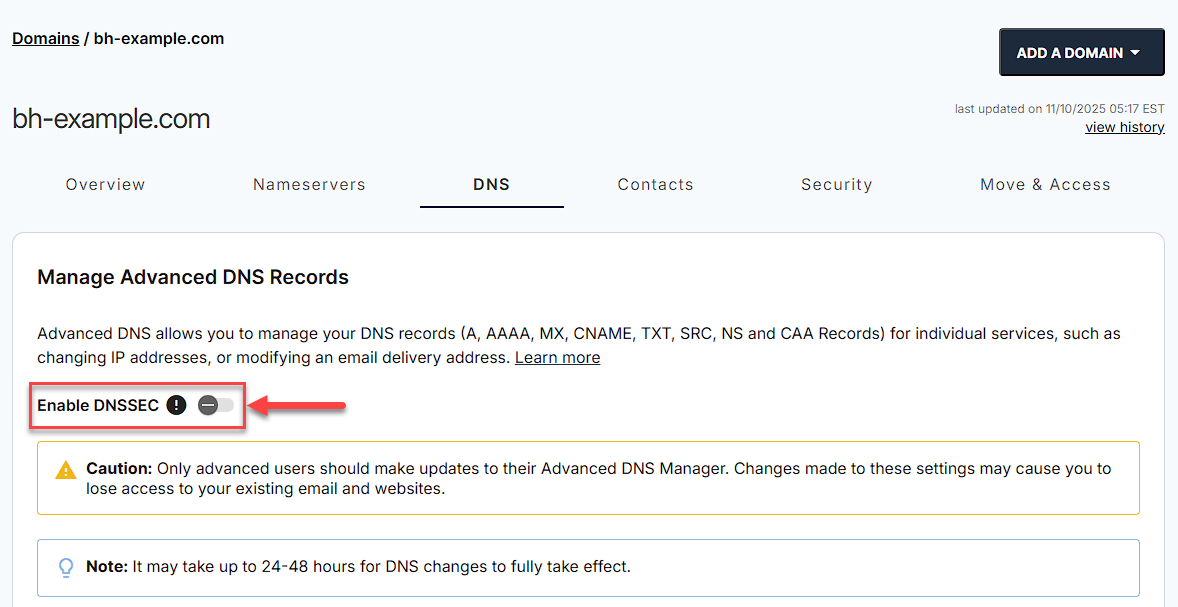Stay on the DNS tab
The width and height of the screenshot is (1178, 607).
pyautogui.click(x=491, y=184)
